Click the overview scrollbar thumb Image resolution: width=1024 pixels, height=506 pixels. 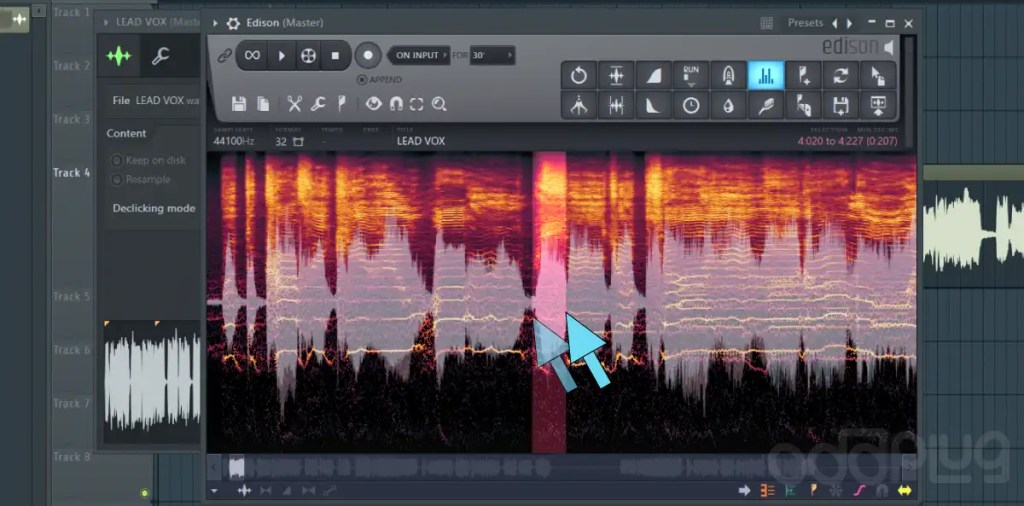[x=236, y=467]
